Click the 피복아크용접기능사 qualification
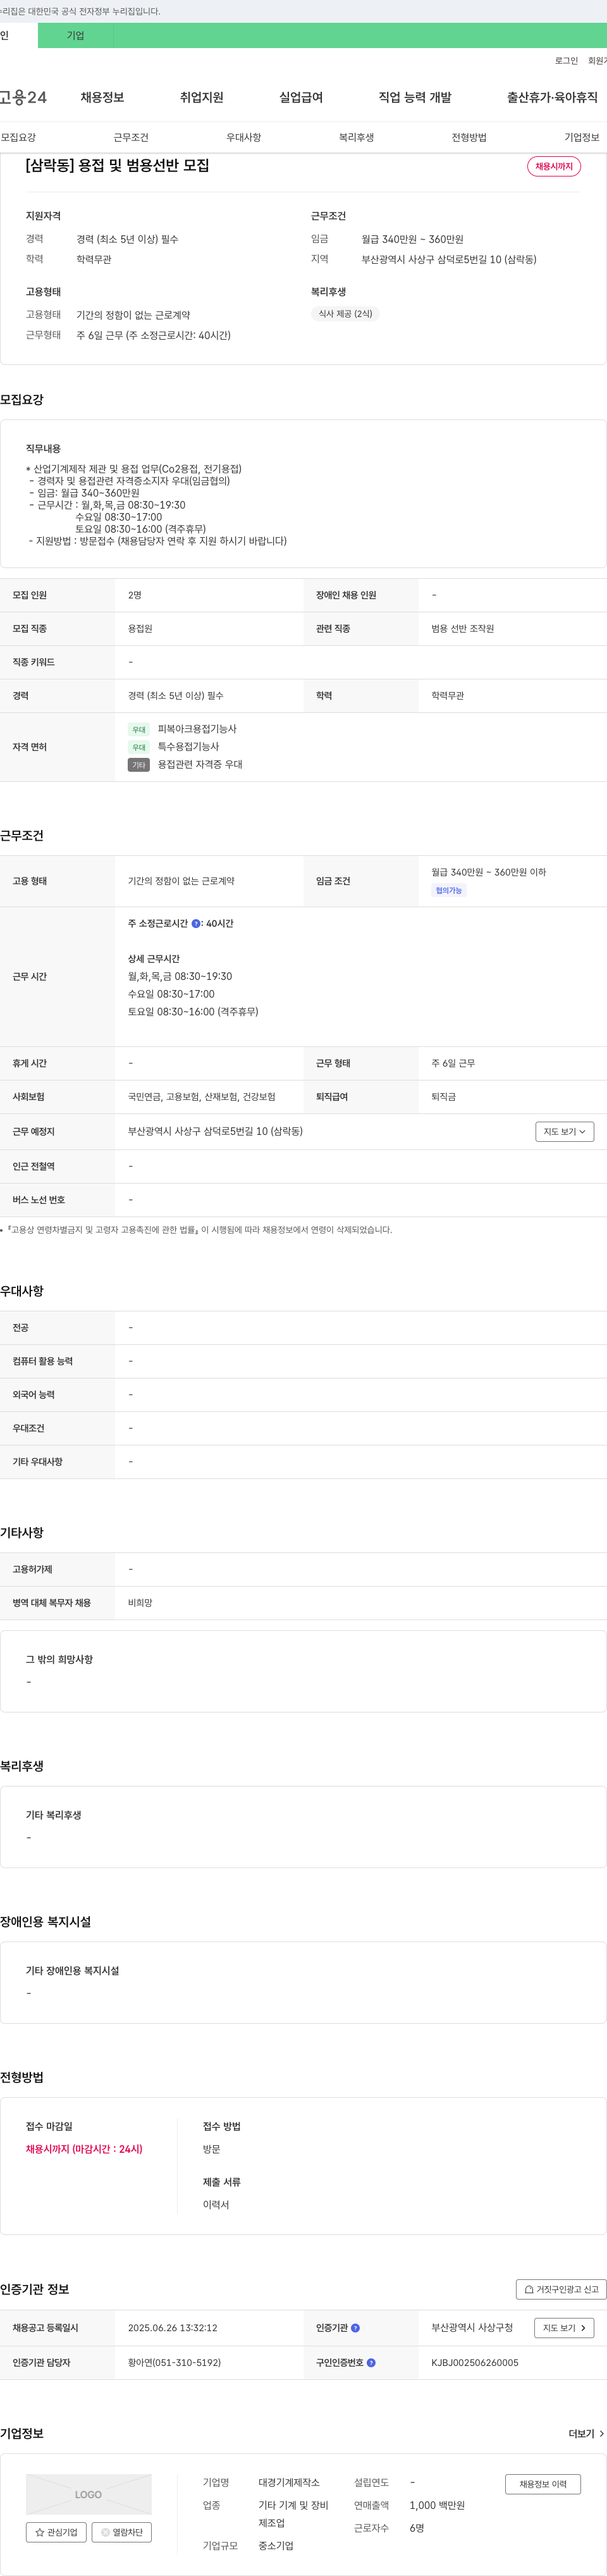The image size is (607, 2576). (x=197, y=729)
